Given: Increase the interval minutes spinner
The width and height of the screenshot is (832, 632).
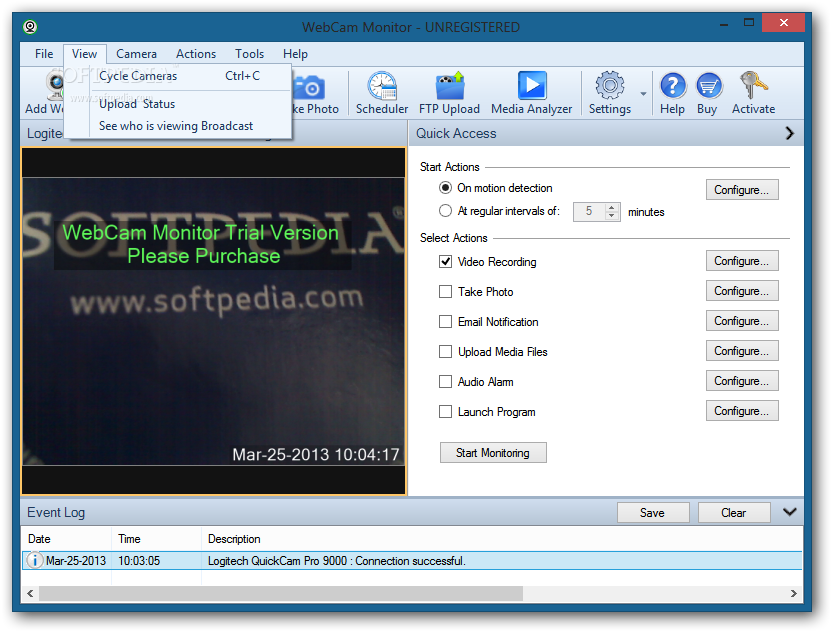Looking at the screenshot, I should pos(612,207).
